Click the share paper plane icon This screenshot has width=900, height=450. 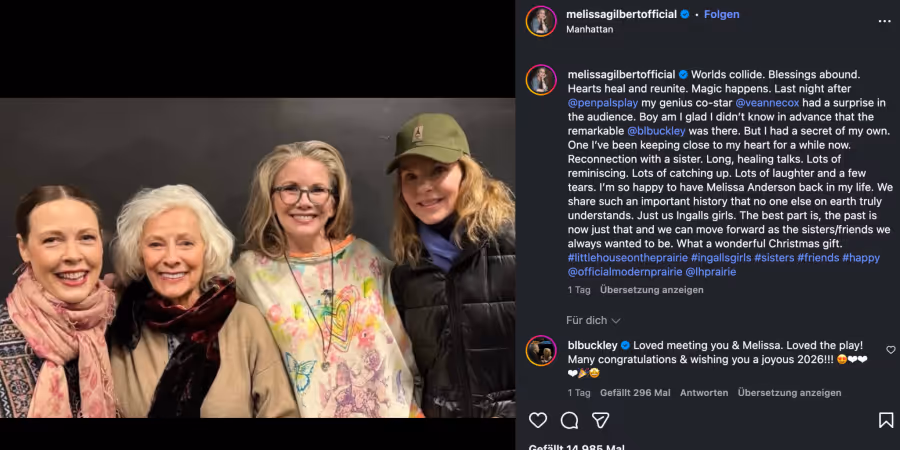pyautogui.click(x=600, y=420)
